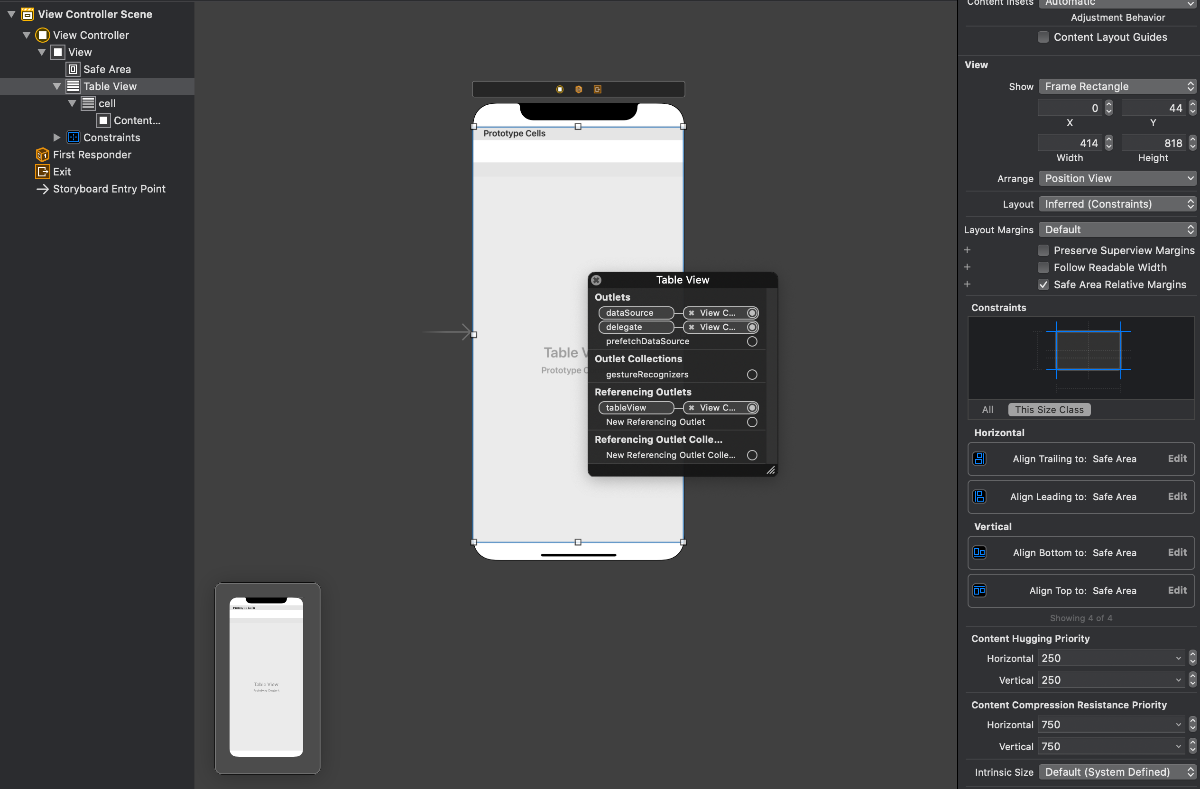Expand the Constraints node in outline
The width and height of the screenshot is (1200, 789).
pyautogui.click(x=57, y=137)
